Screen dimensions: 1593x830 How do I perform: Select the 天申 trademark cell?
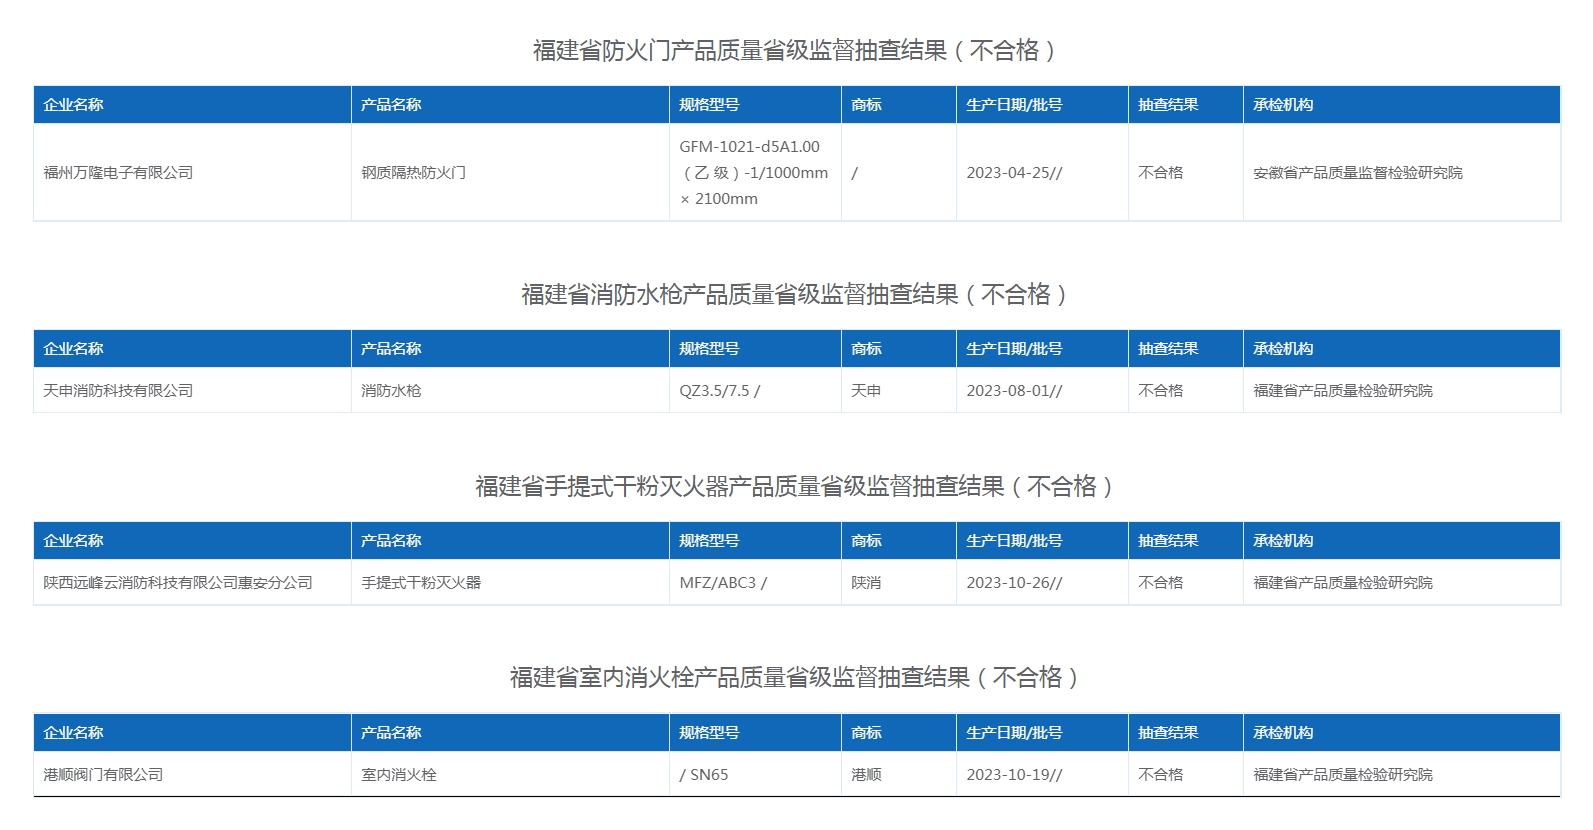click(x=866, y=391)
